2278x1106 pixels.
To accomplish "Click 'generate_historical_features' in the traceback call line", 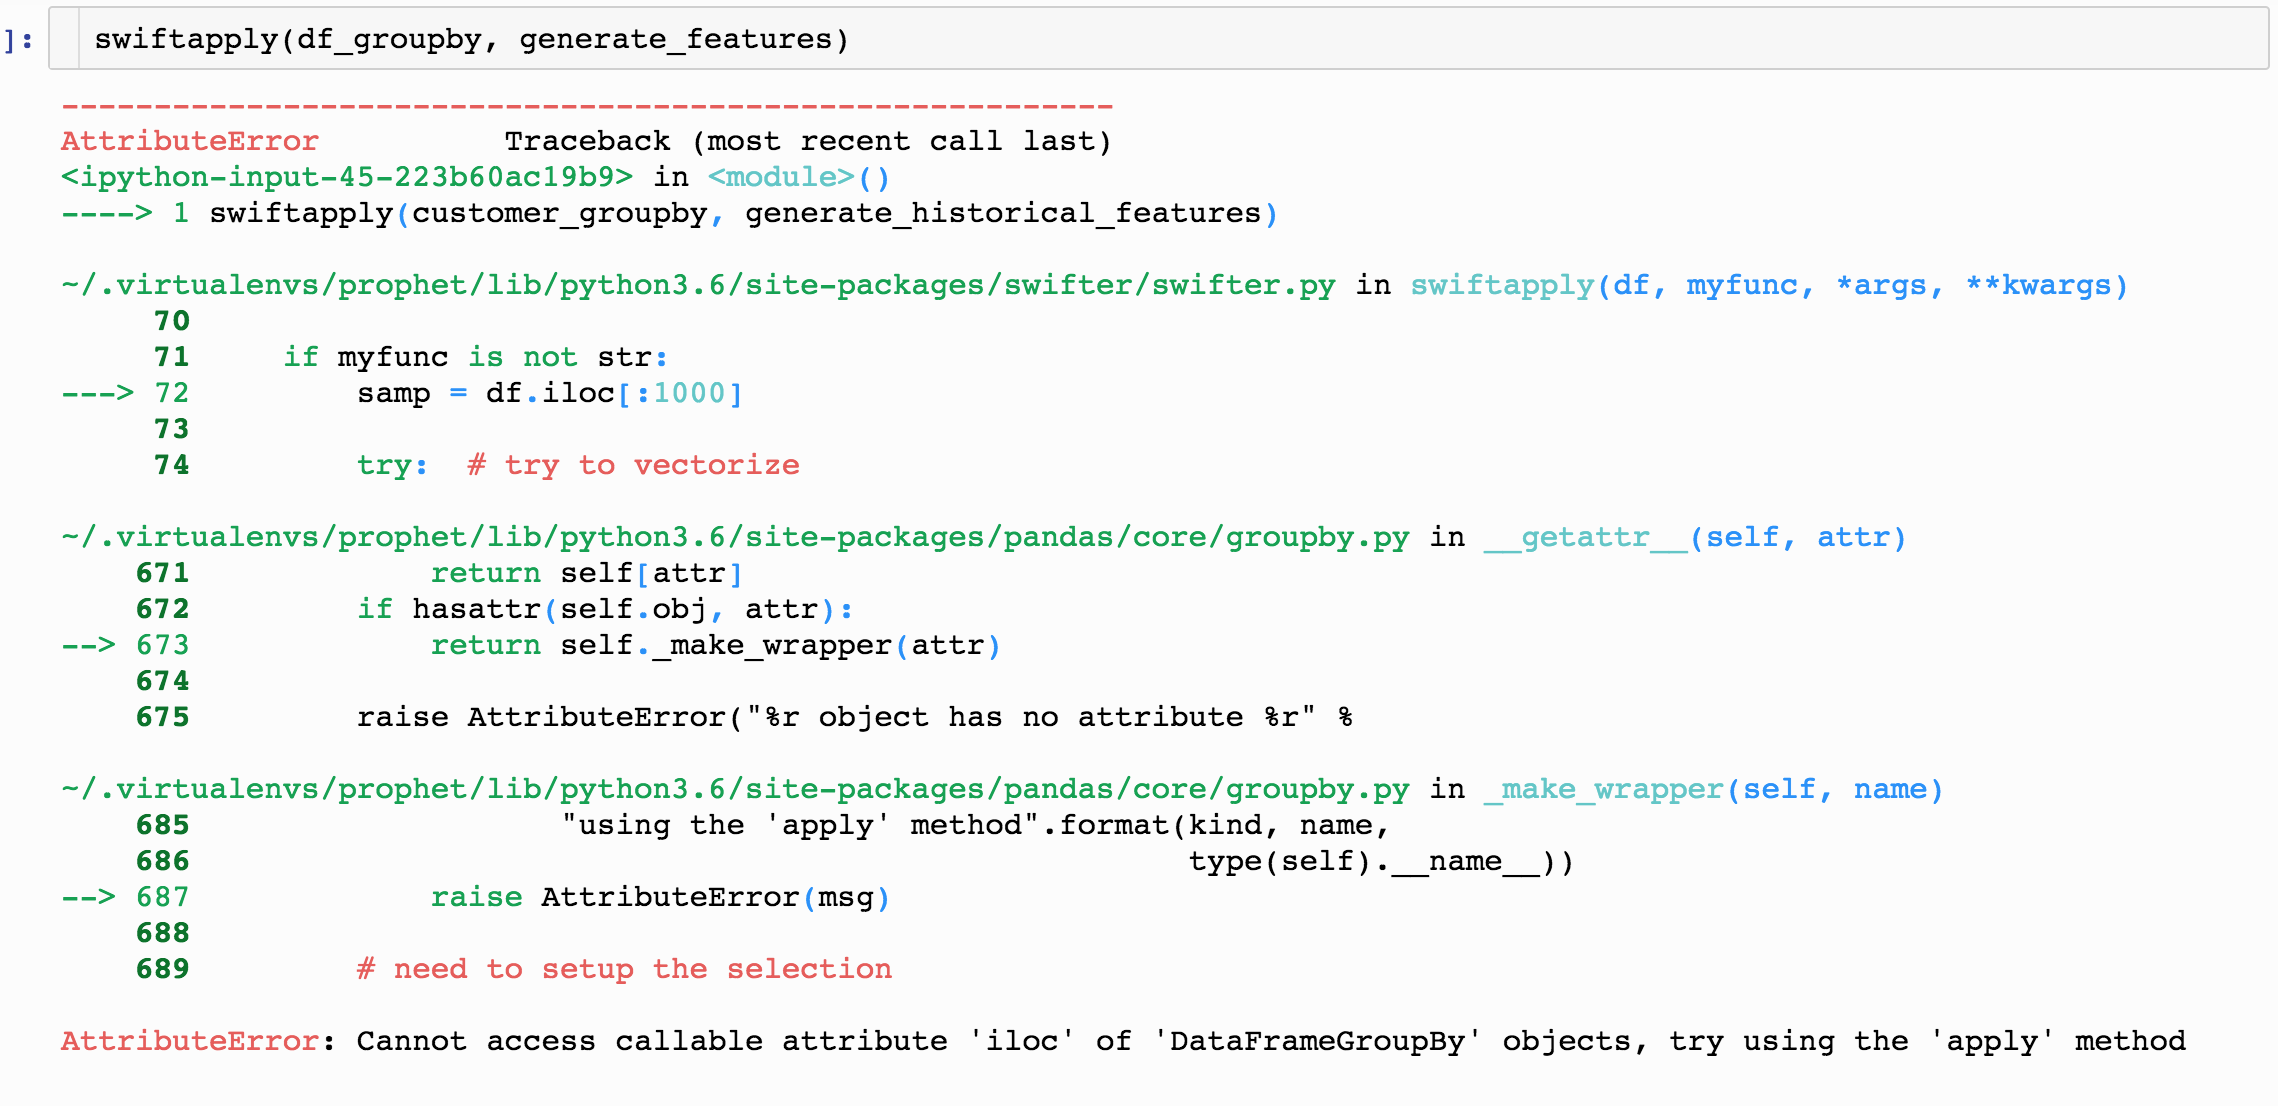I will coord(1002,213).
